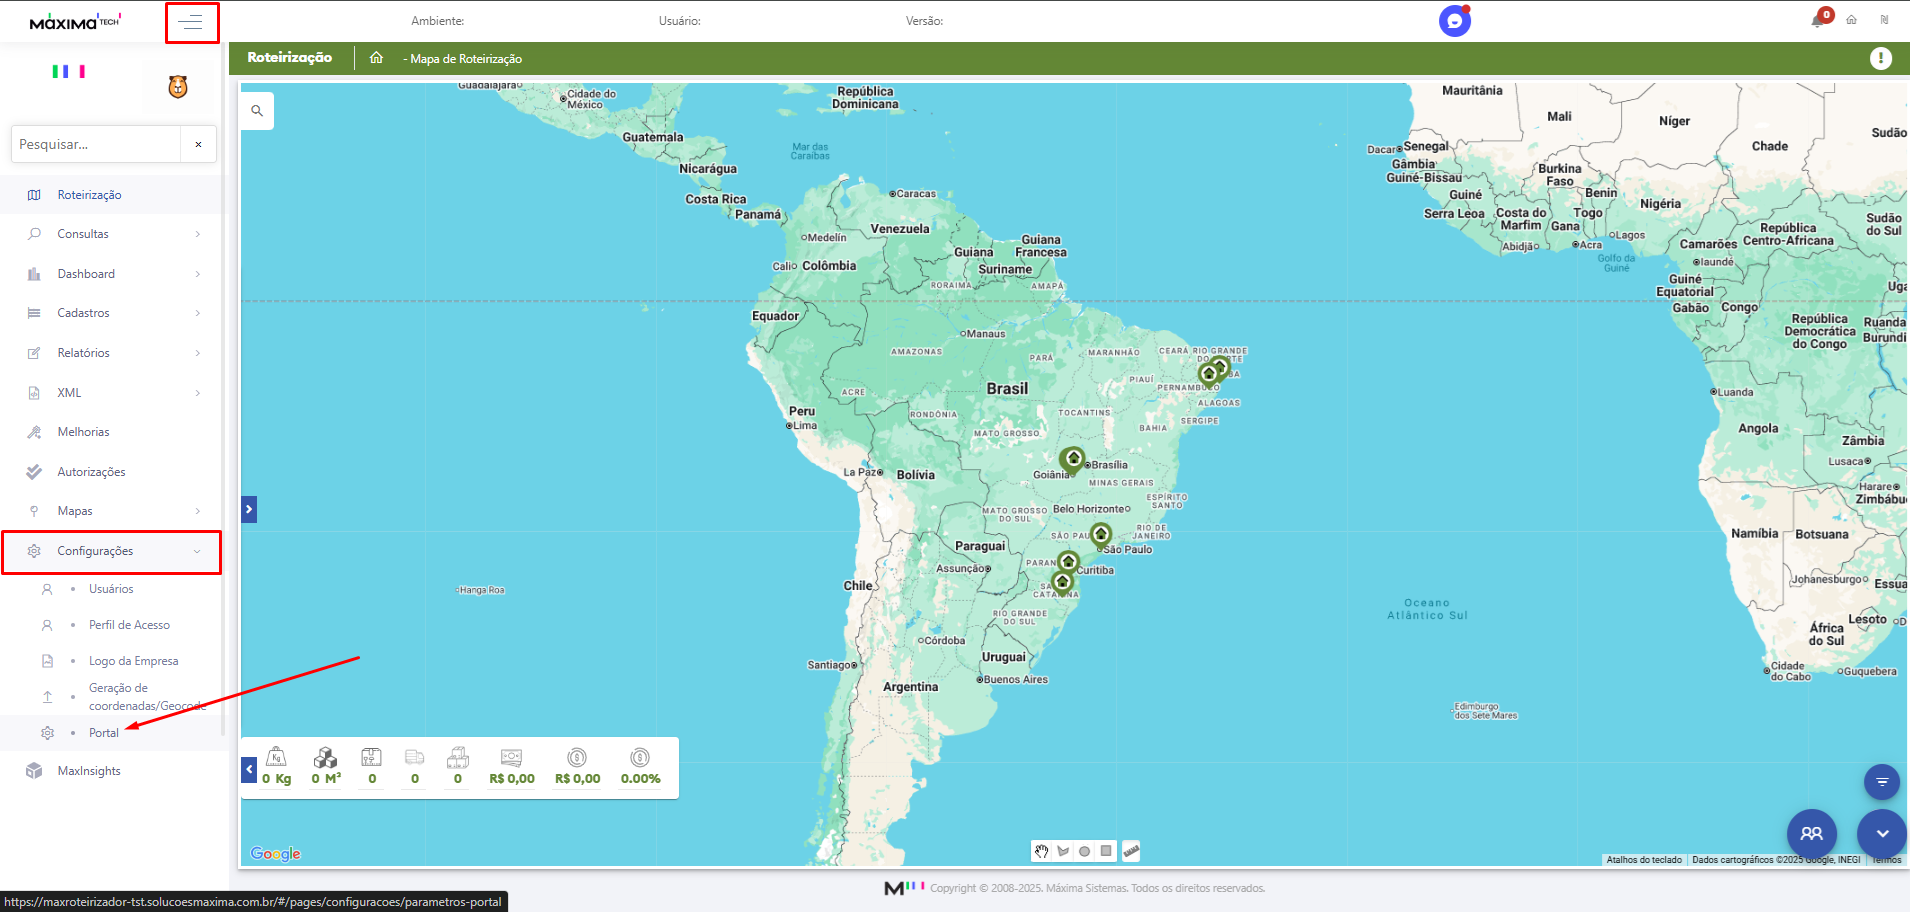The image size is (1910, 912).
Task: Select the polygon drawing tool
Action: (1063, 851)
